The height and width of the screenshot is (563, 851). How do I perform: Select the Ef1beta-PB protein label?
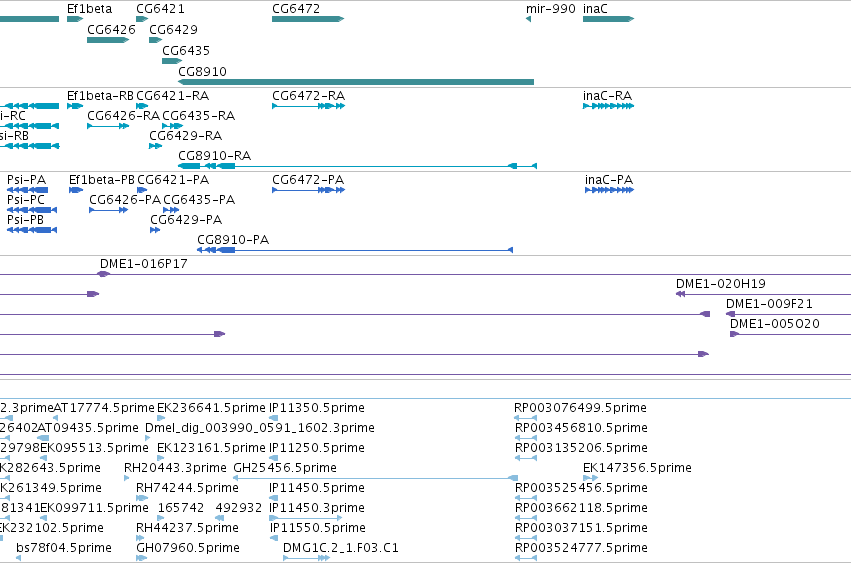101,180
